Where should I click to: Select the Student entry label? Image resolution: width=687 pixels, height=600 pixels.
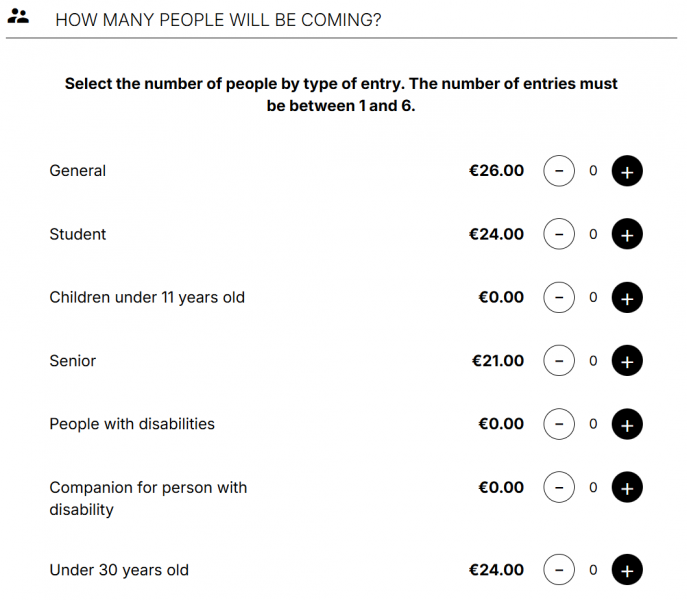(78, 234)
